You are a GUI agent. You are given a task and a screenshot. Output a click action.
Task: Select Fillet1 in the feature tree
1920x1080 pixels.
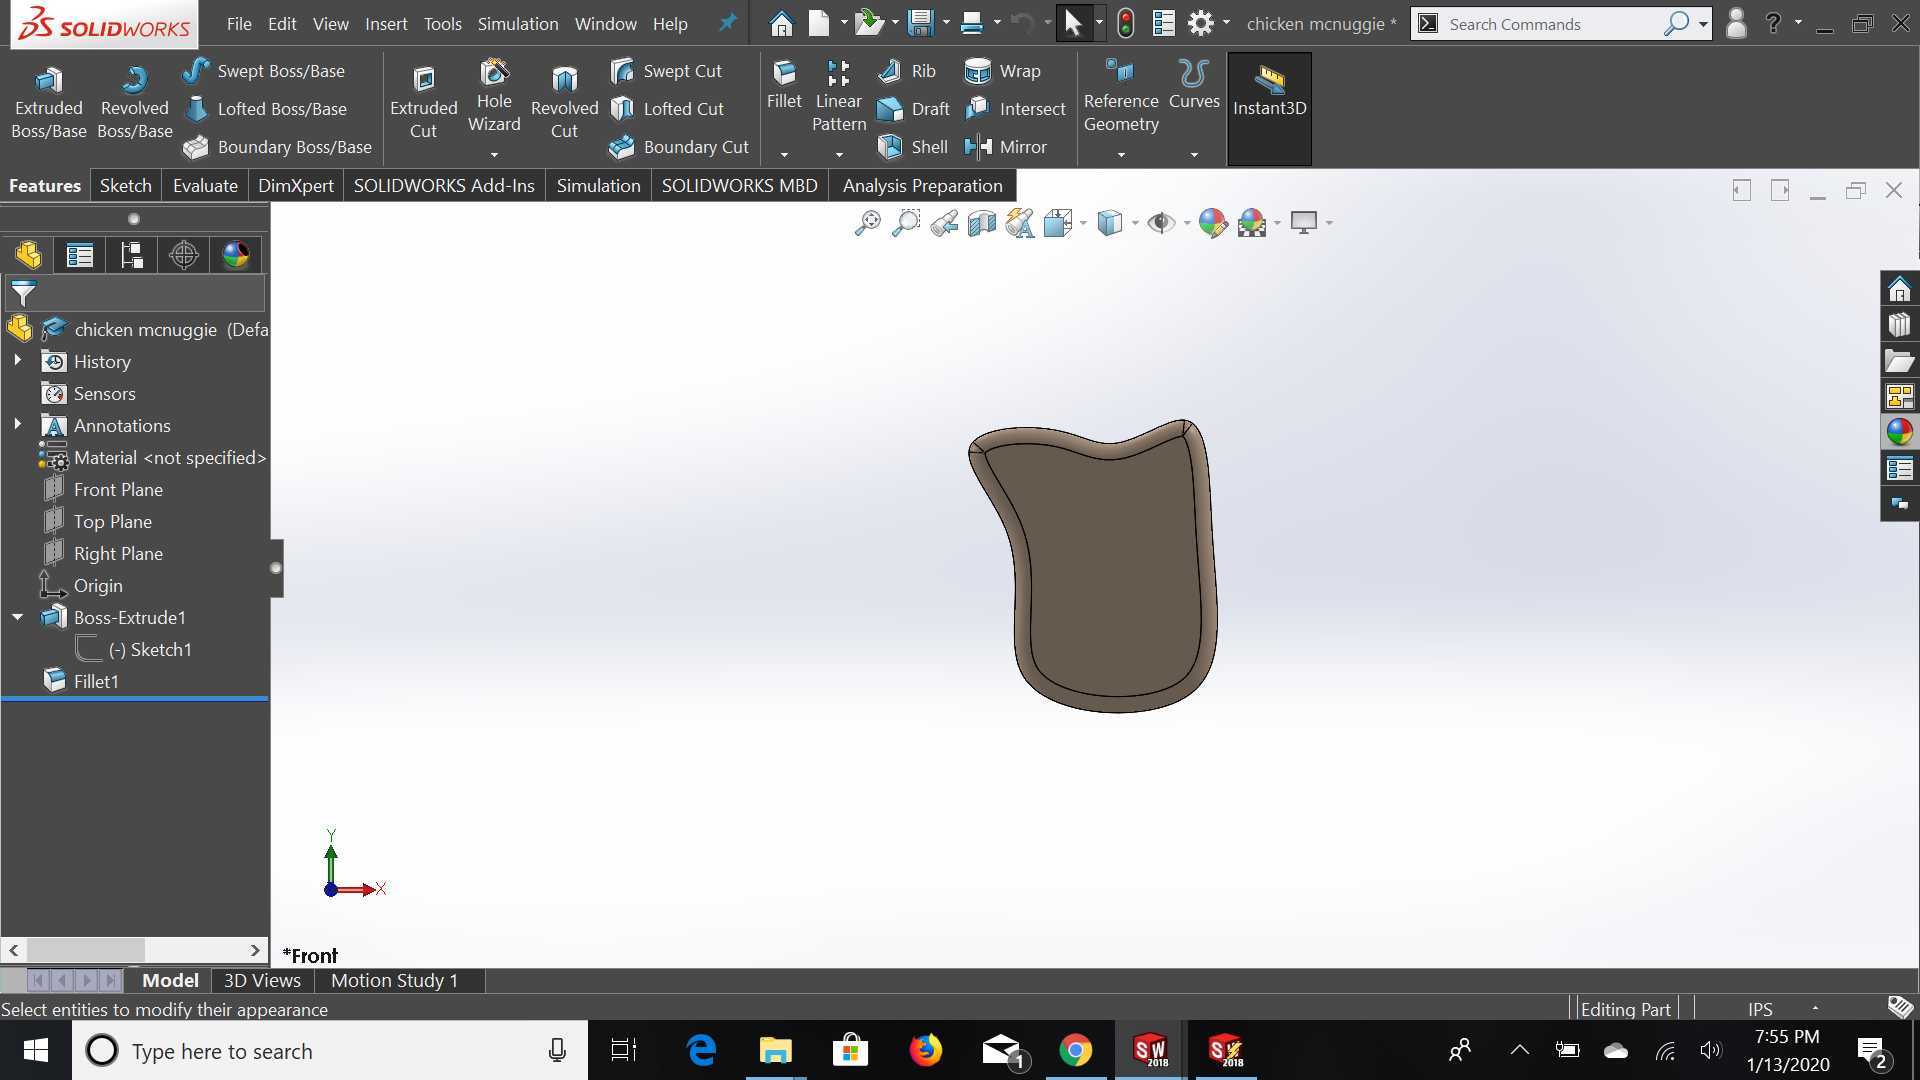[x=96, y=681]
